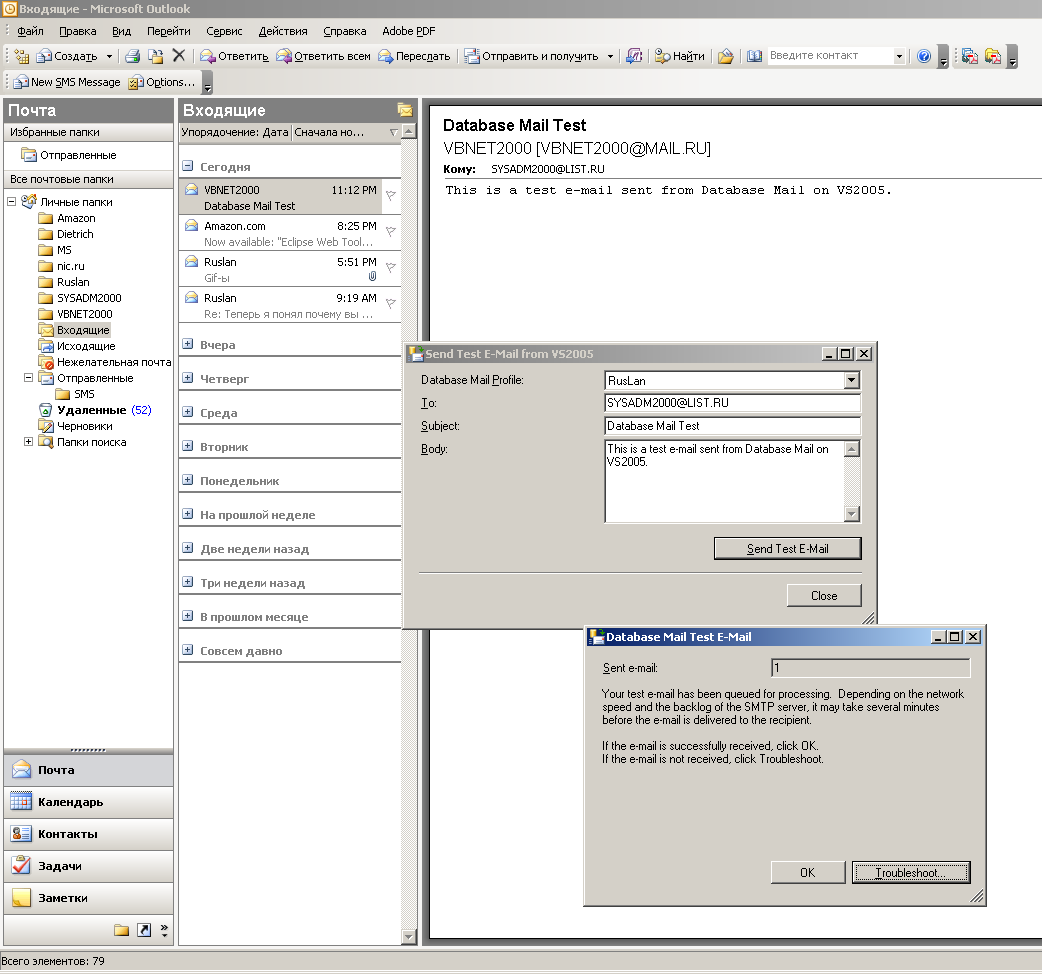
Task: Open the Вид menu
Action: (121, 31)
